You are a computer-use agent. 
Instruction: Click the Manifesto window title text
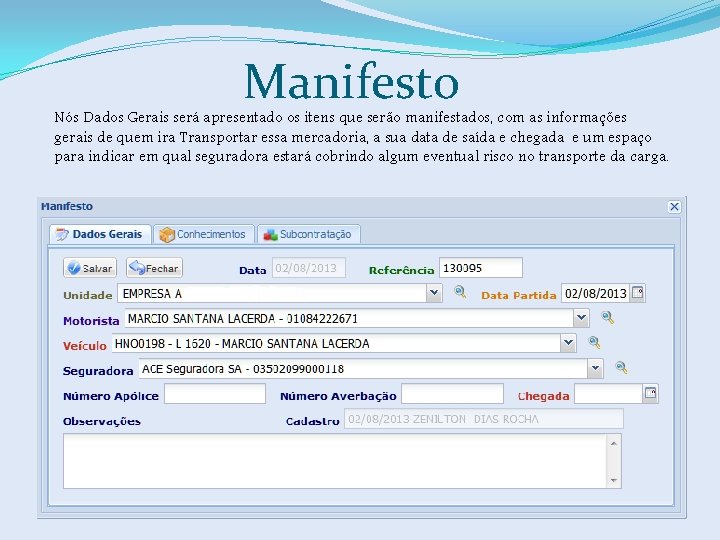point(67,207)
